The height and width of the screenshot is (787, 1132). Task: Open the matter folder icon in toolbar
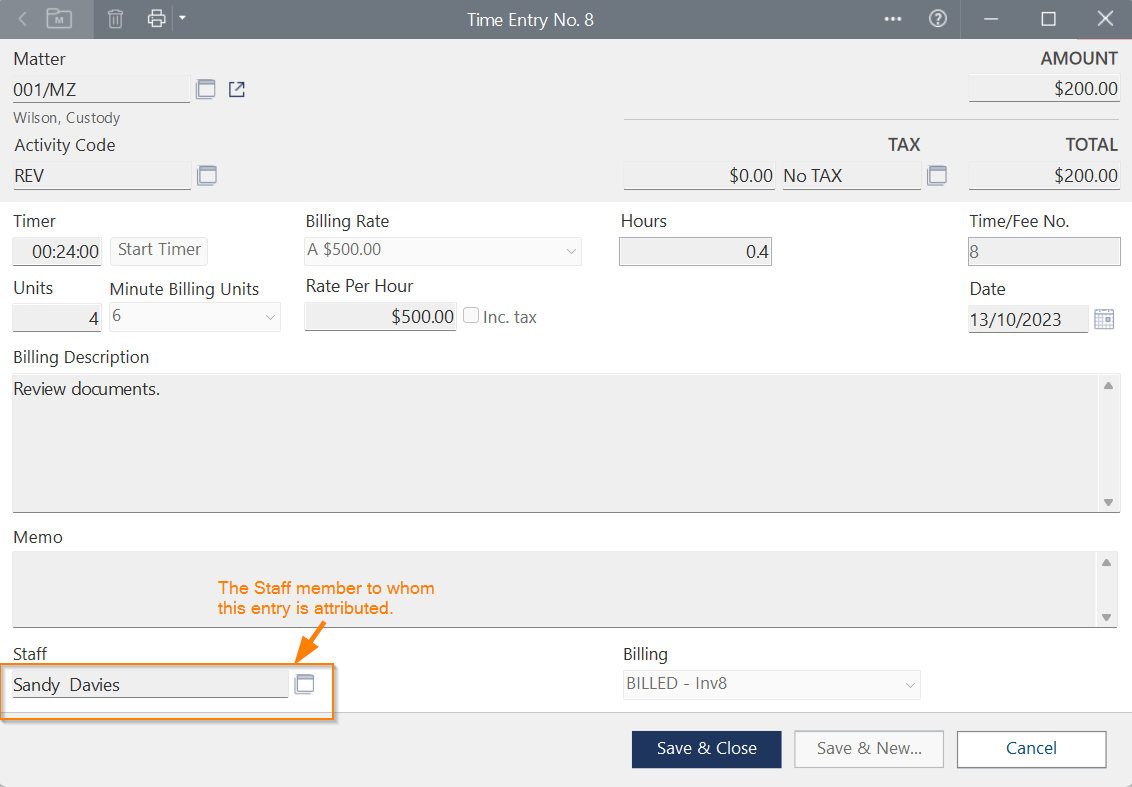click(x=59, y=19)
